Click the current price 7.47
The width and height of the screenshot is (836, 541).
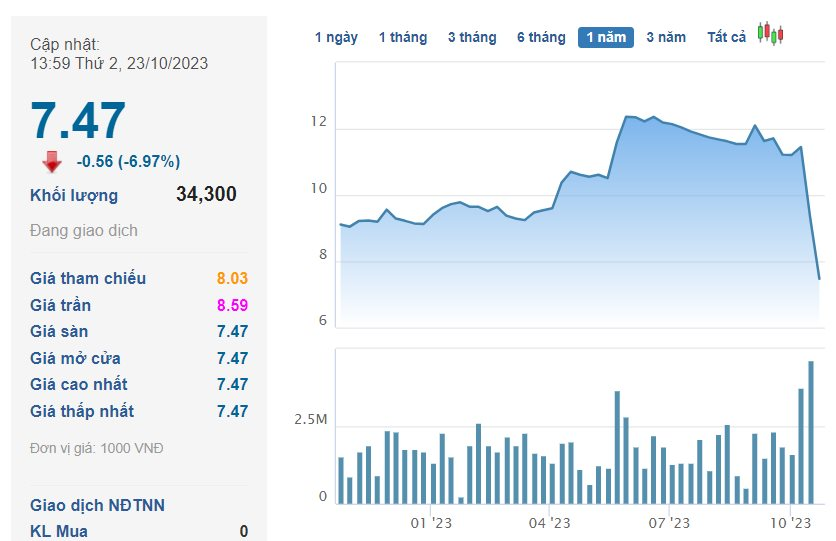coord(78,121)
